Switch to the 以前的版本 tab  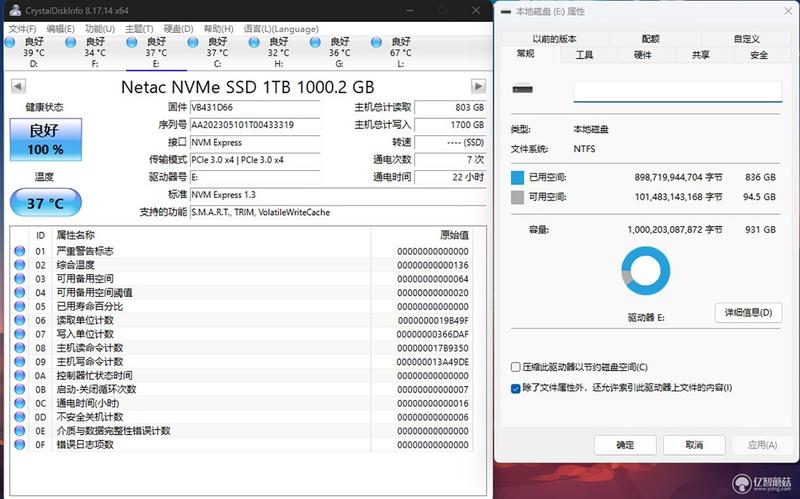pyautogui.click(x=555, y=39)
